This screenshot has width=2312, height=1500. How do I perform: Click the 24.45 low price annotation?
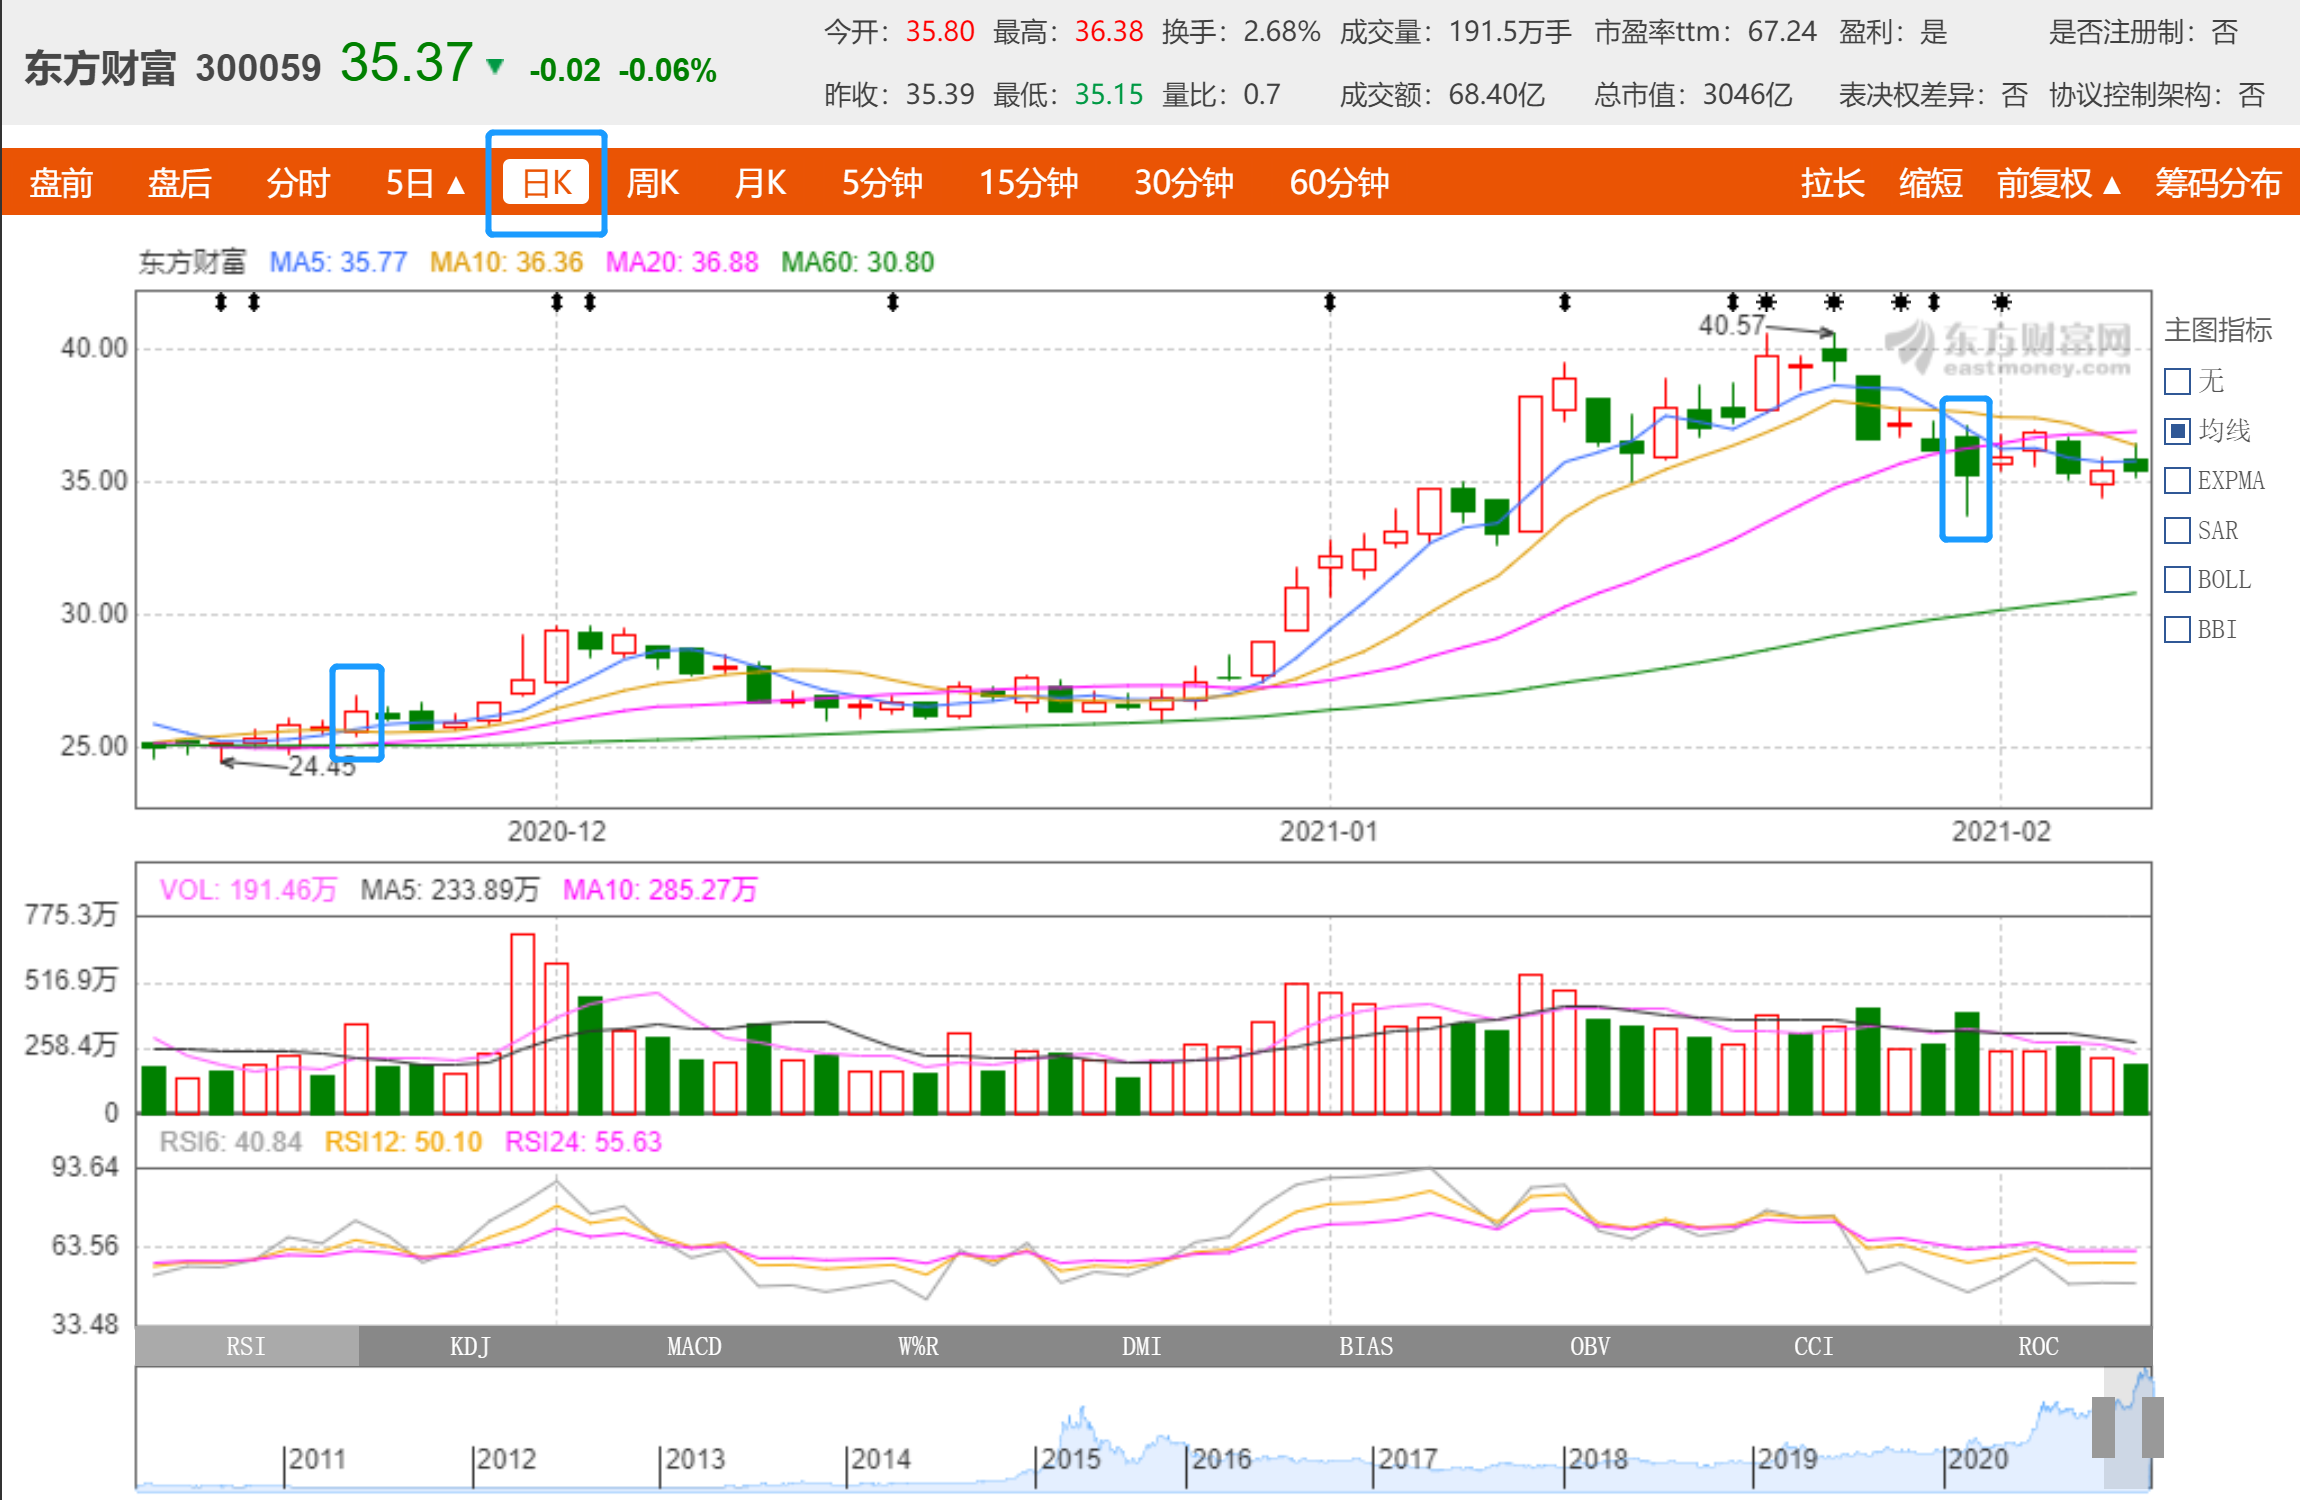[x=322, y=767]
